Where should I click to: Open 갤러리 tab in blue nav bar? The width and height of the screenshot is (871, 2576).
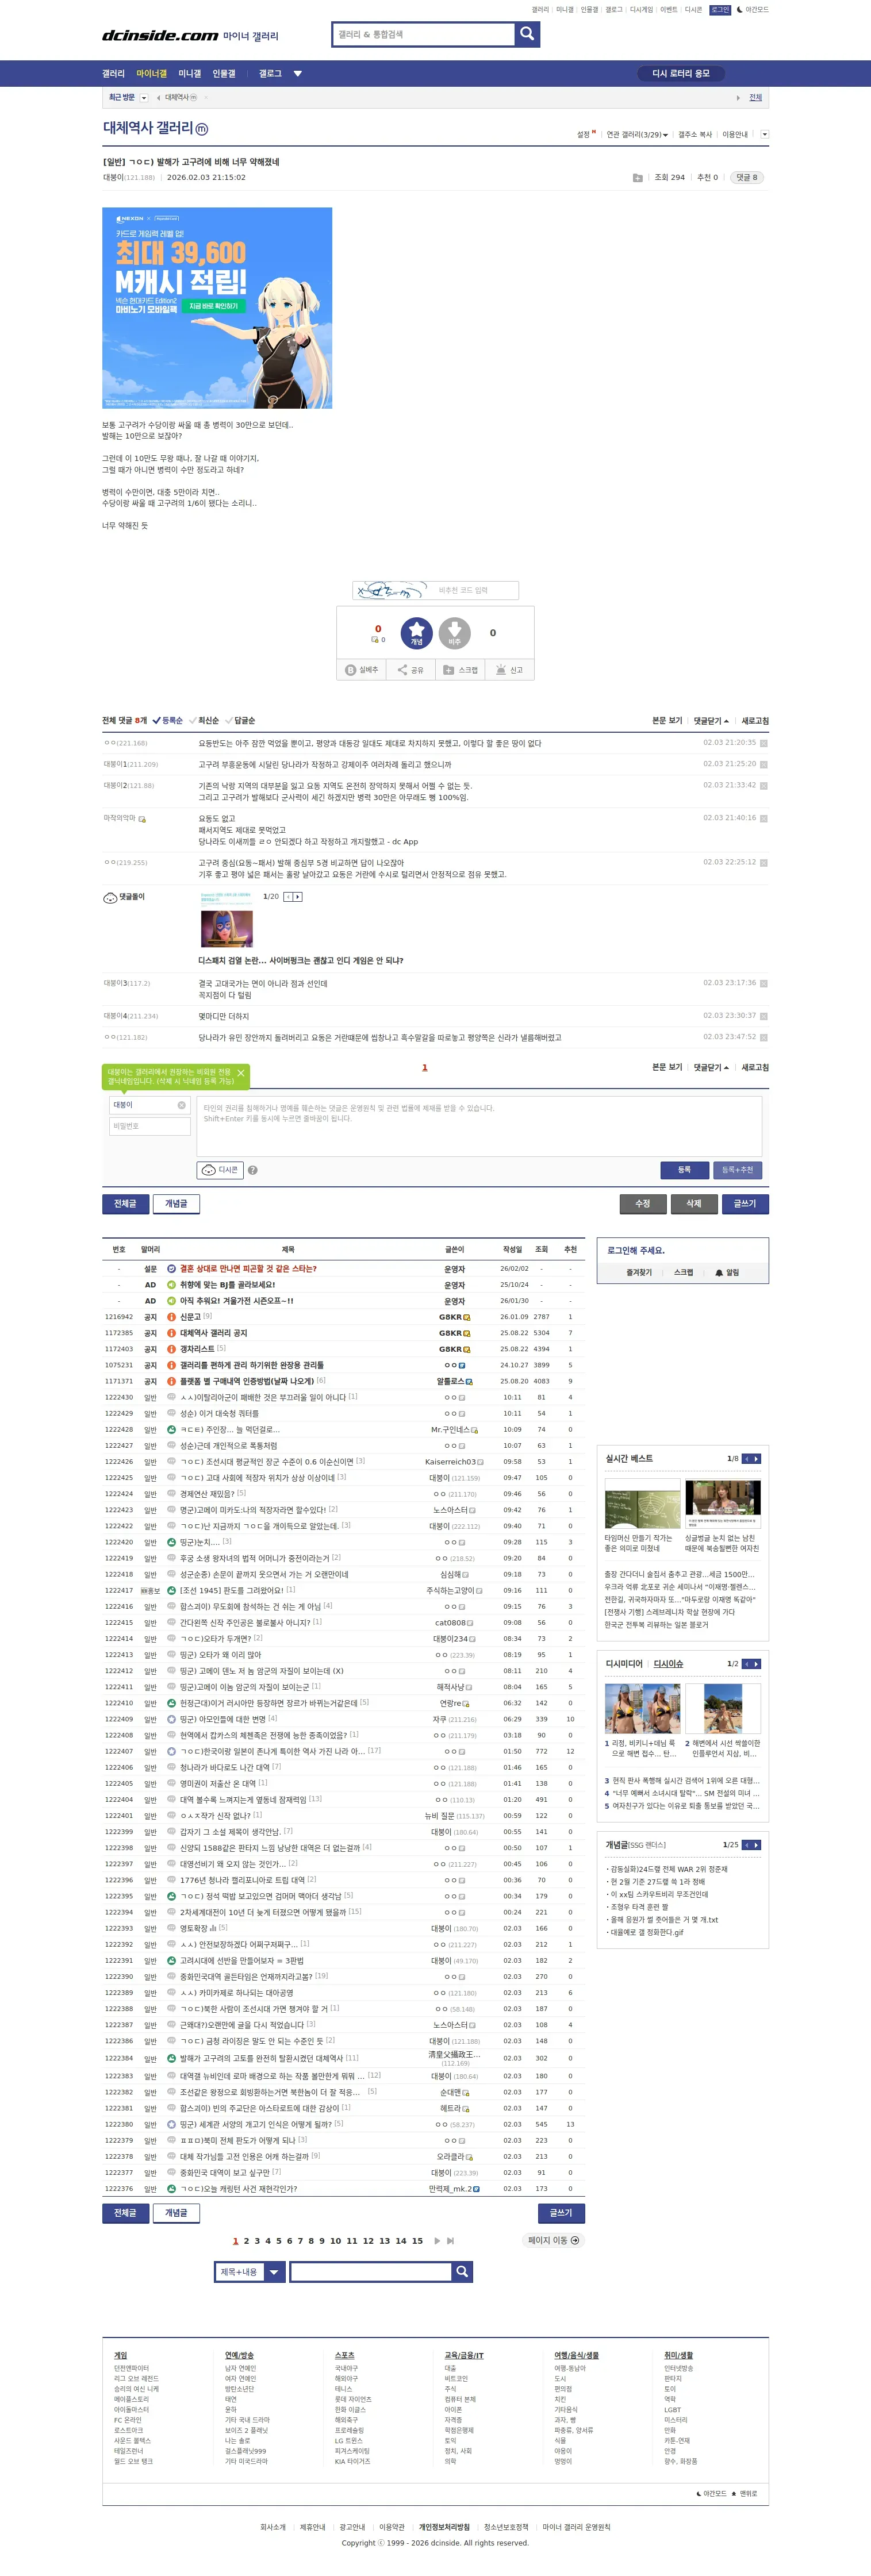113,73
